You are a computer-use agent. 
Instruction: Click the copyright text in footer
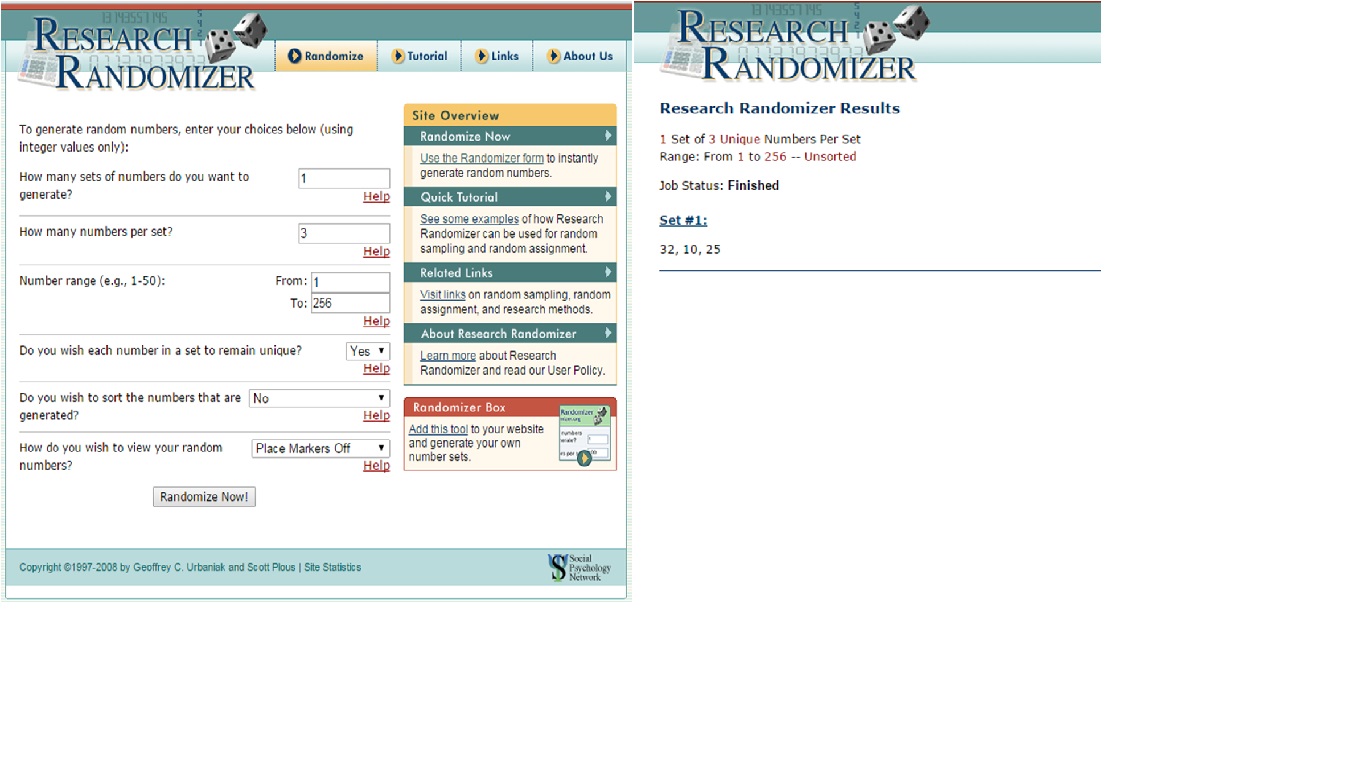tap(157, 567)
